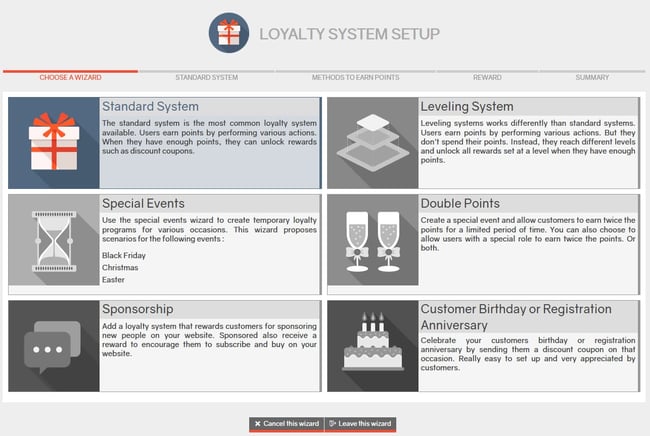This screenshot has width=650, height=436.
Task: Click the Easter event line
Action: tap(113, 280)
